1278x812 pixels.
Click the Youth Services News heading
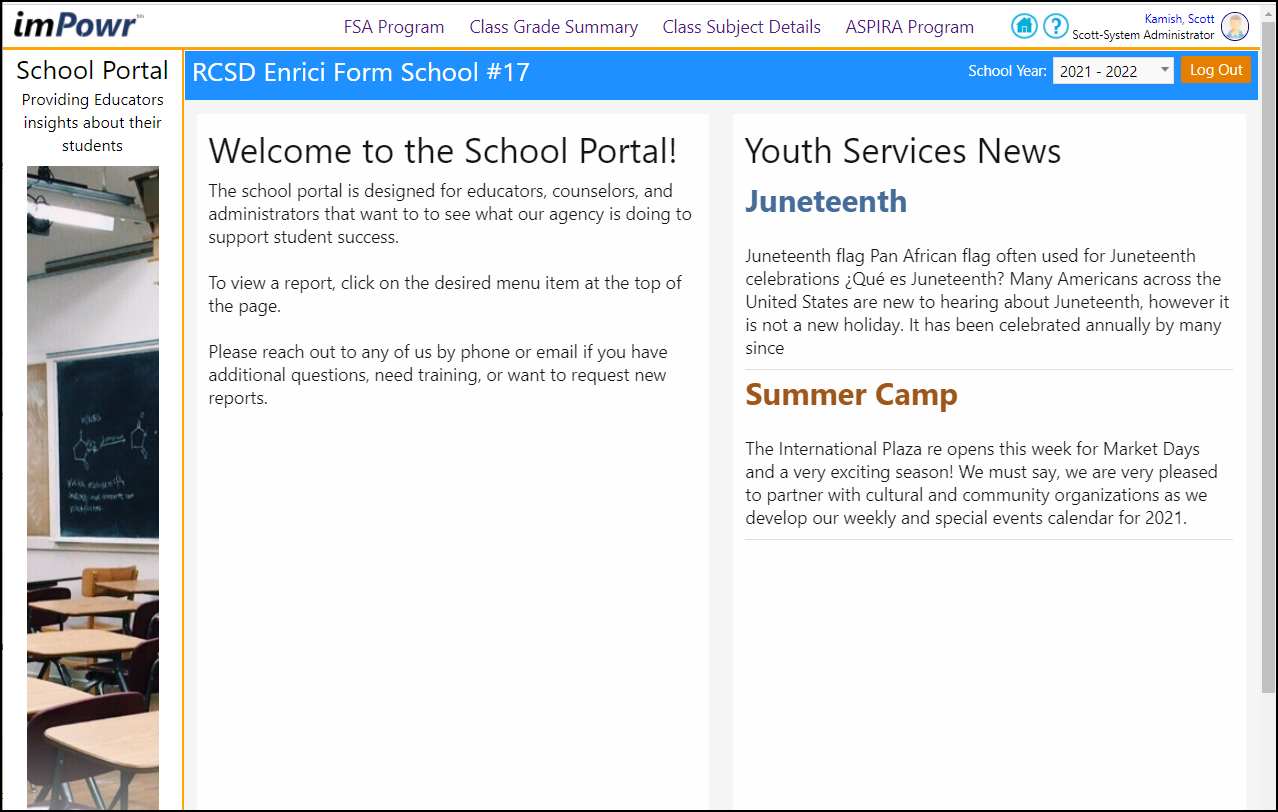(903, 151)
